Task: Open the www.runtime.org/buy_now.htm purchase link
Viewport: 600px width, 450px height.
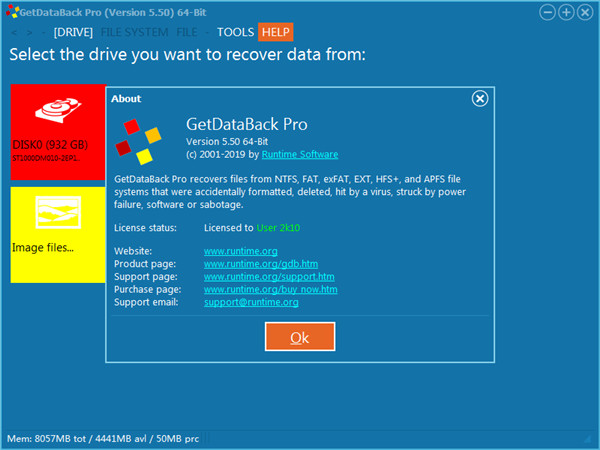Action: 271,289
